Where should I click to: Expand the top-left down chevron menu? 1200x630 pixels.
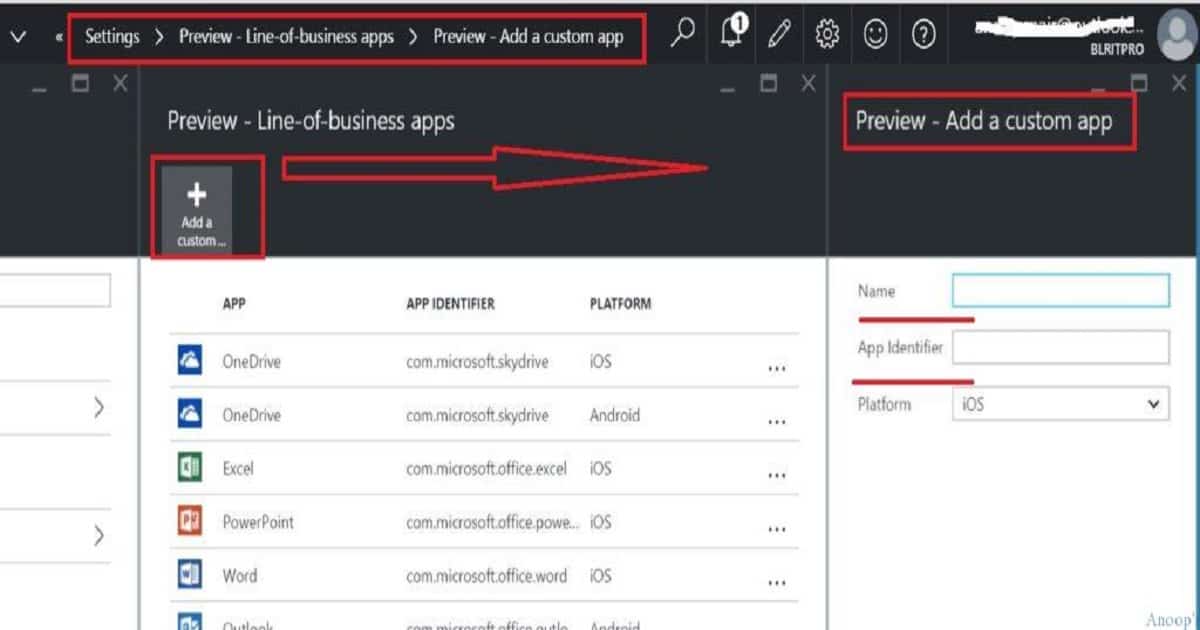[17, 37]
